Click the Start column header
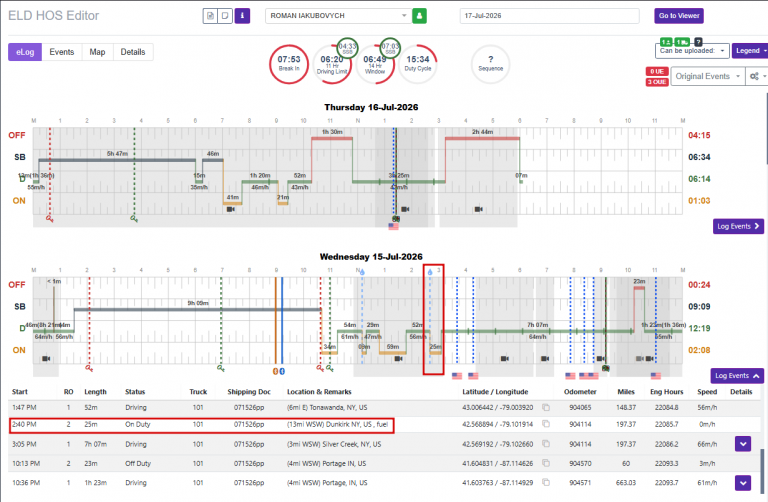 coord(20,392)
